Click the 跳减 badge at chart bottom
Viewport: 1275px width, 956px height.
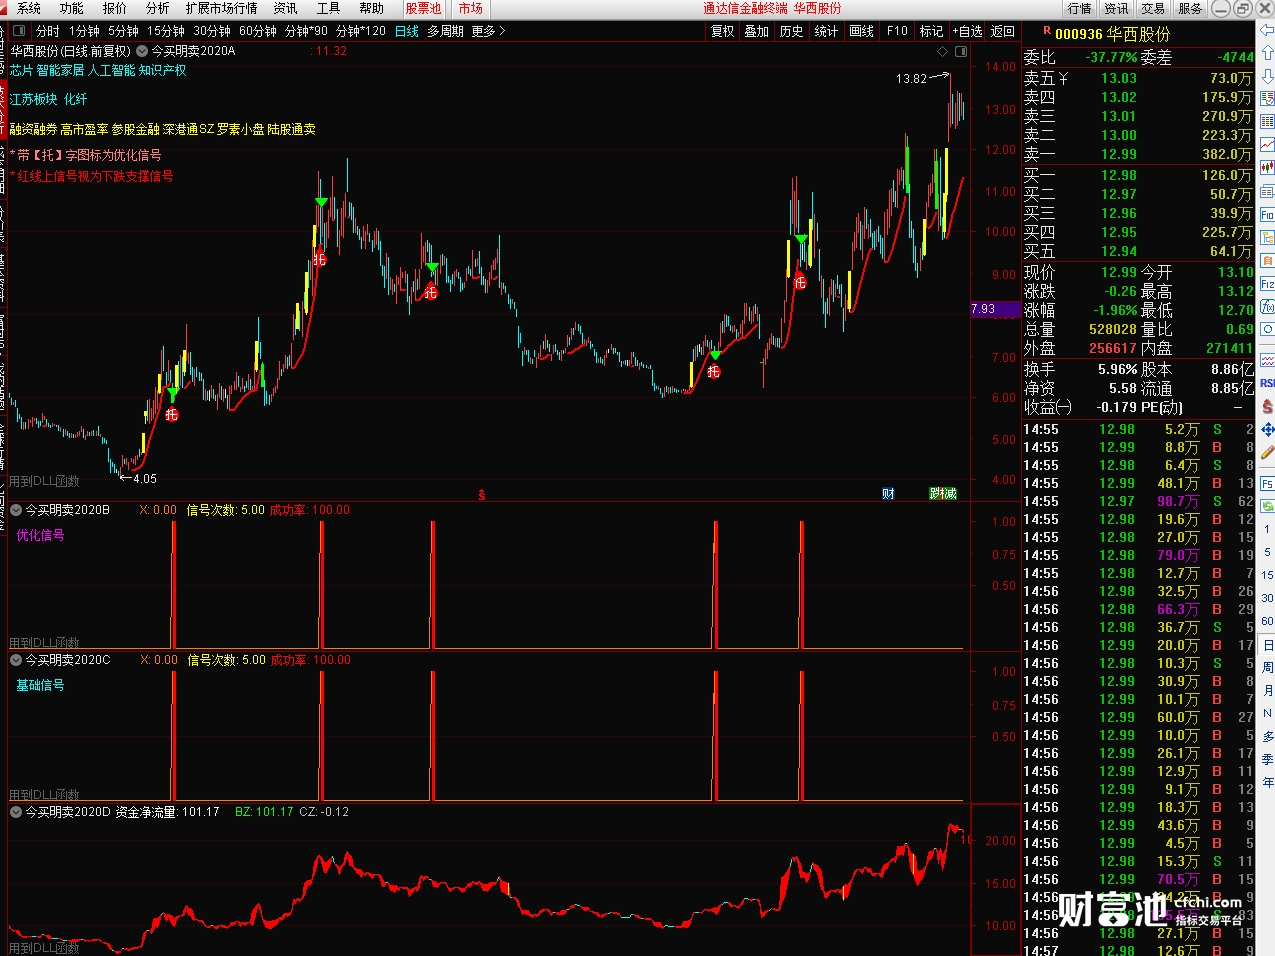pyautogui.click(x=943, y=494)
